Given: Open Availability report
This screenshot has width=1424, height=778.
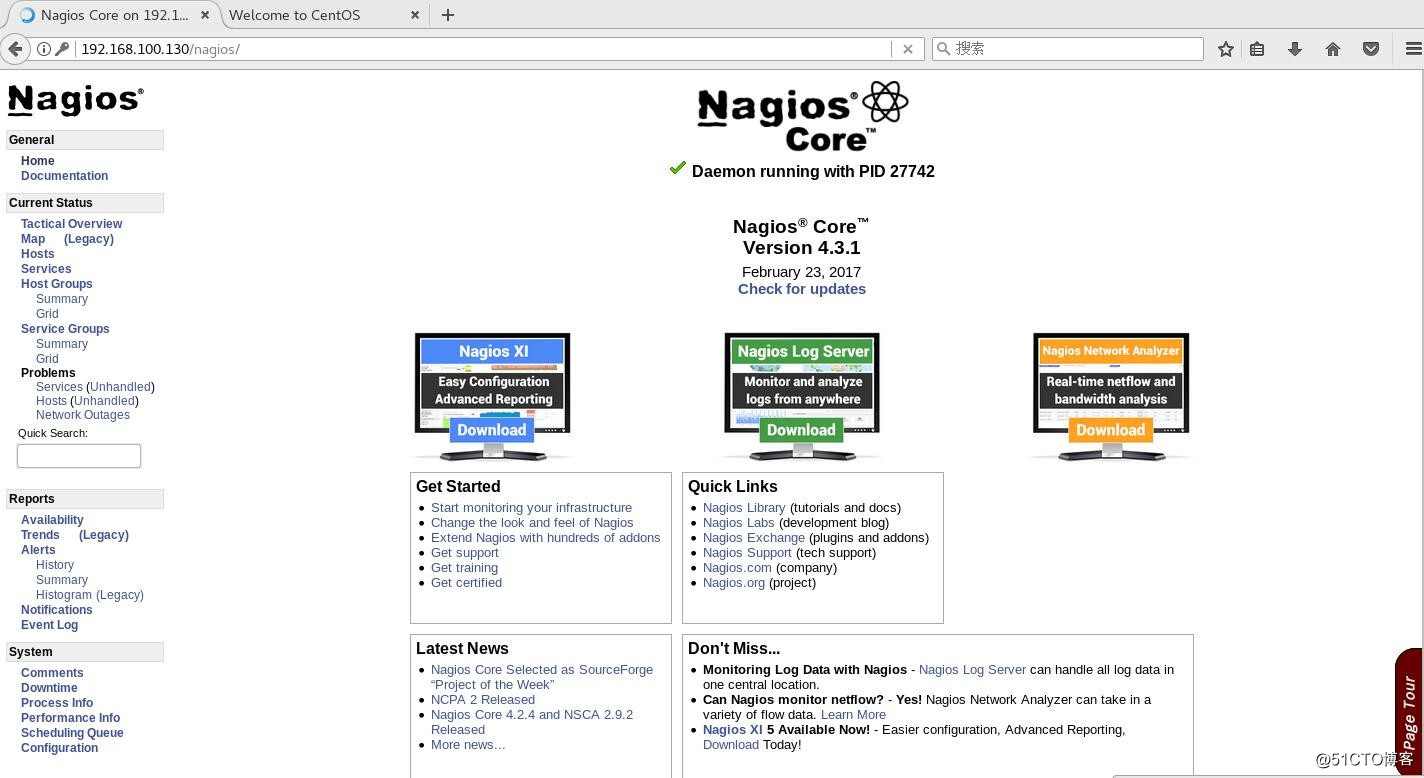Looking at the screenshot, I should (52, 520).
